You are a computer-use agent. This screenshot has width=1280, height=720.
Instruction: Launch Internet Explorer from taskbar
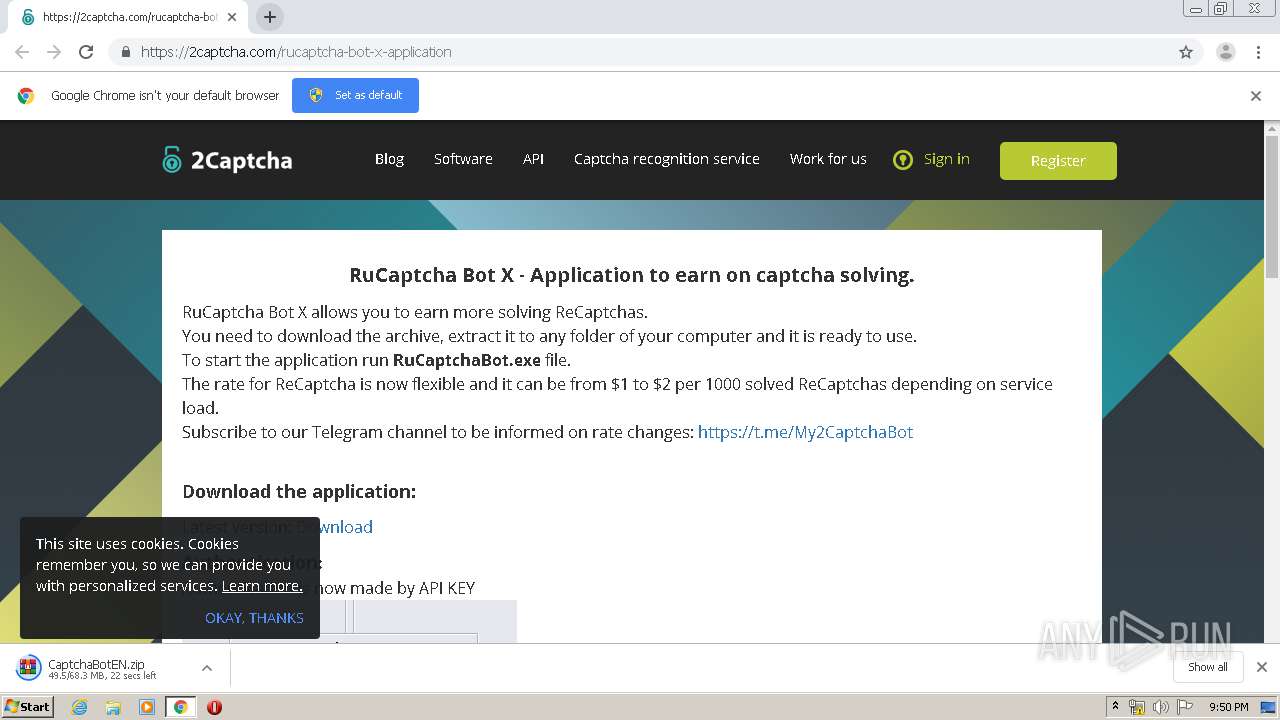click(x=80, y=707)
